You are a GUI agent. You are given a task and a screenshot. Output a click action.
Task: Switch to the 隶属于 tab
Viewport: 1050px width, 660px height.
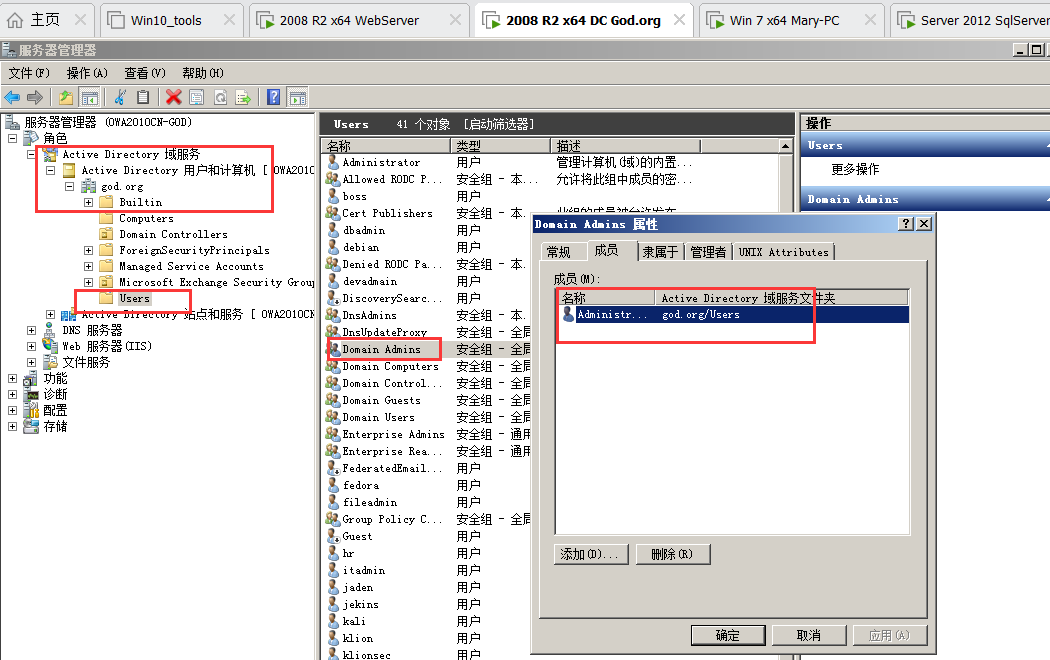(660, 252)
